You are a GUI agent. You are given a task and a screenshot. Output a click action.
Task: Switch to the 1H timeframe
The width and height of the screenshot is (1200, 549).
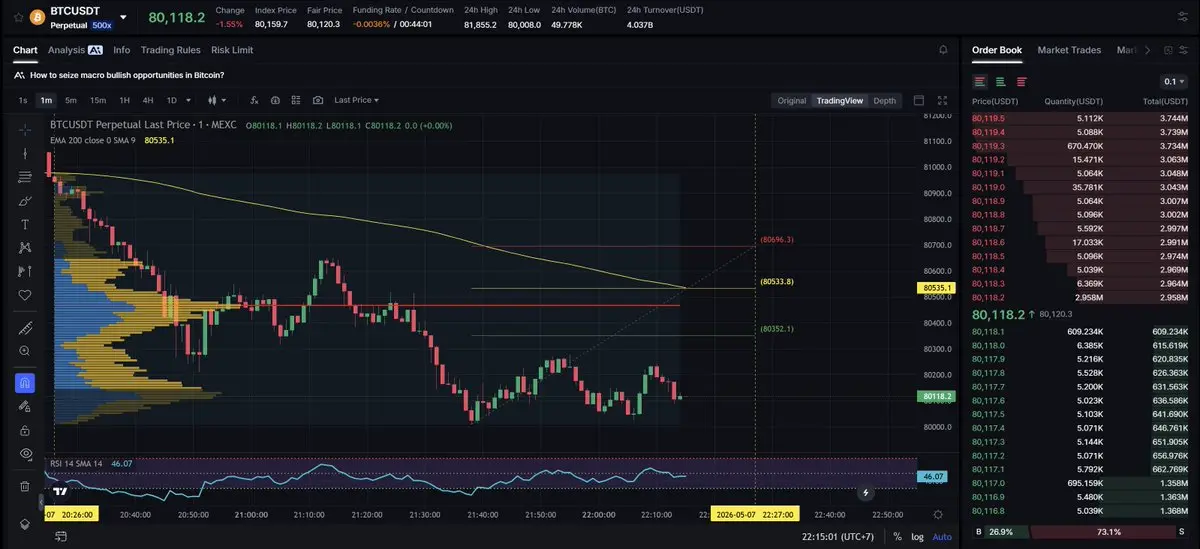coord(125,100)
